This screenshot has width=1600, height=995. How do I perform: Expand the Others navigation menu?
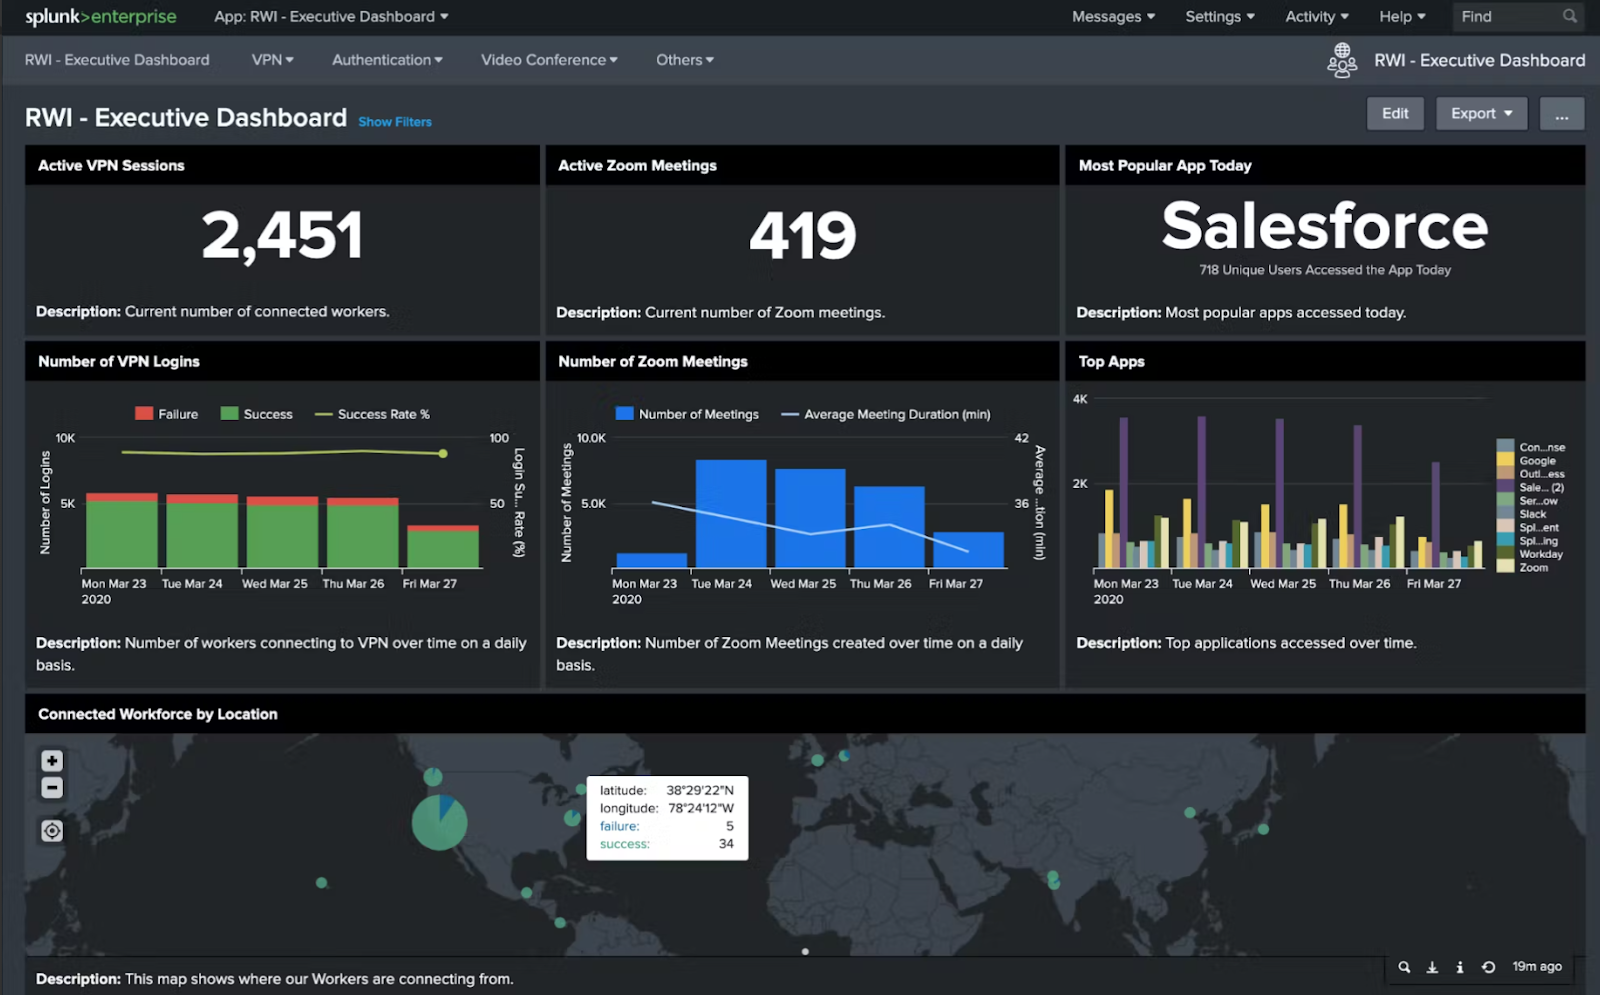[x=685, y=60]
